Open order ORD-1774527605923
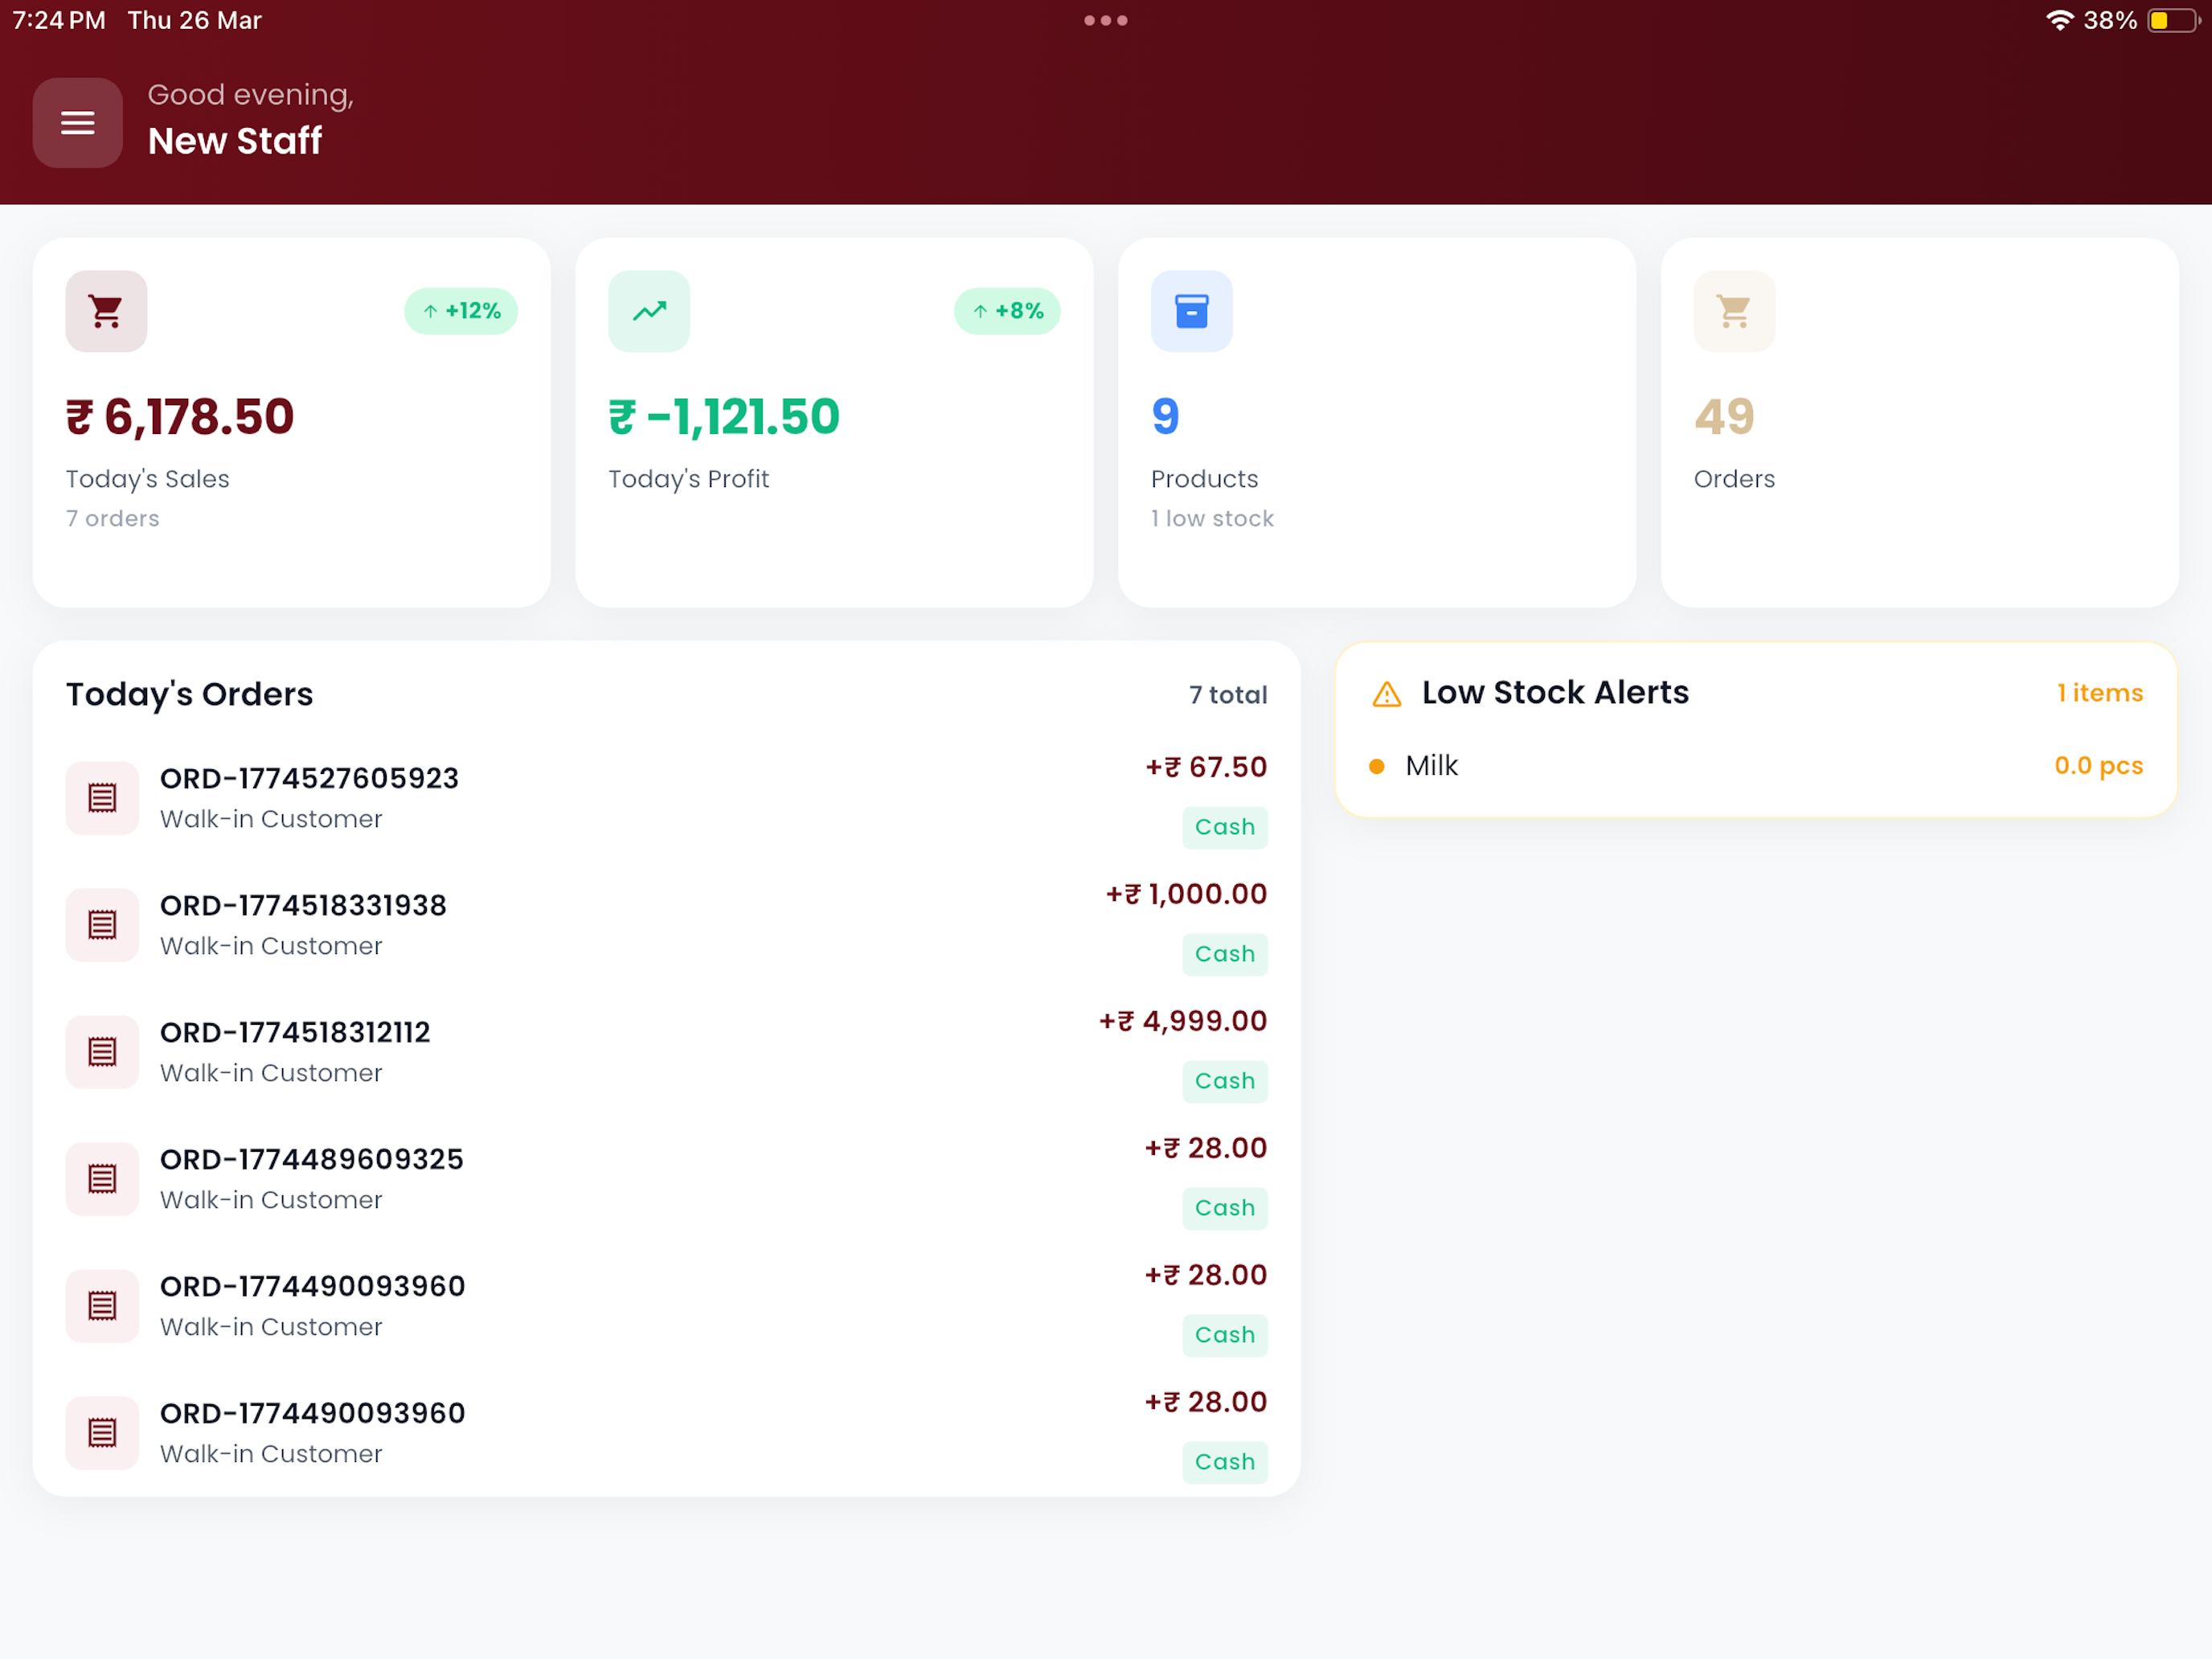The height and width of the screenshot is (1659, 2212). [x=666, y=798]
